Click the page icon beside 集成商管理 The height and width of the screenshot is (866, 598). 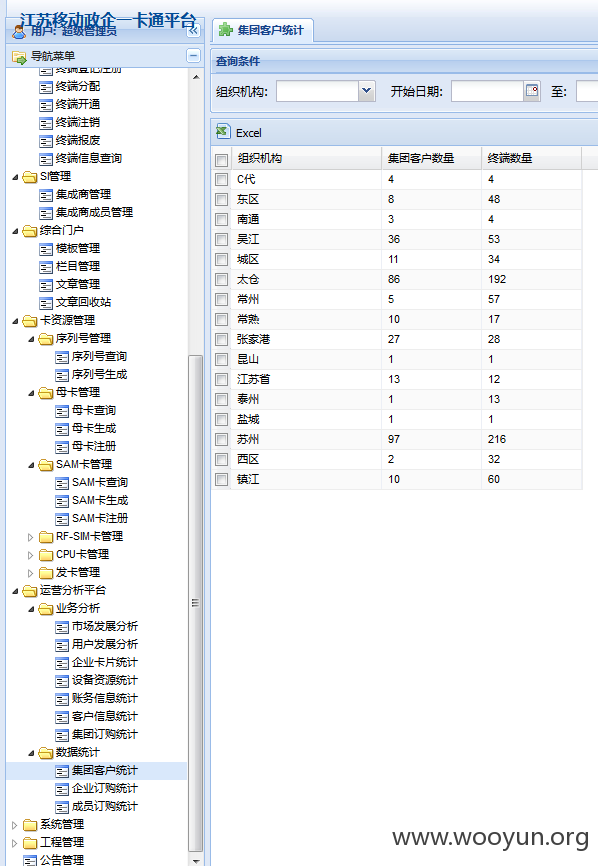pyautogui.click(x=46, y=195)
